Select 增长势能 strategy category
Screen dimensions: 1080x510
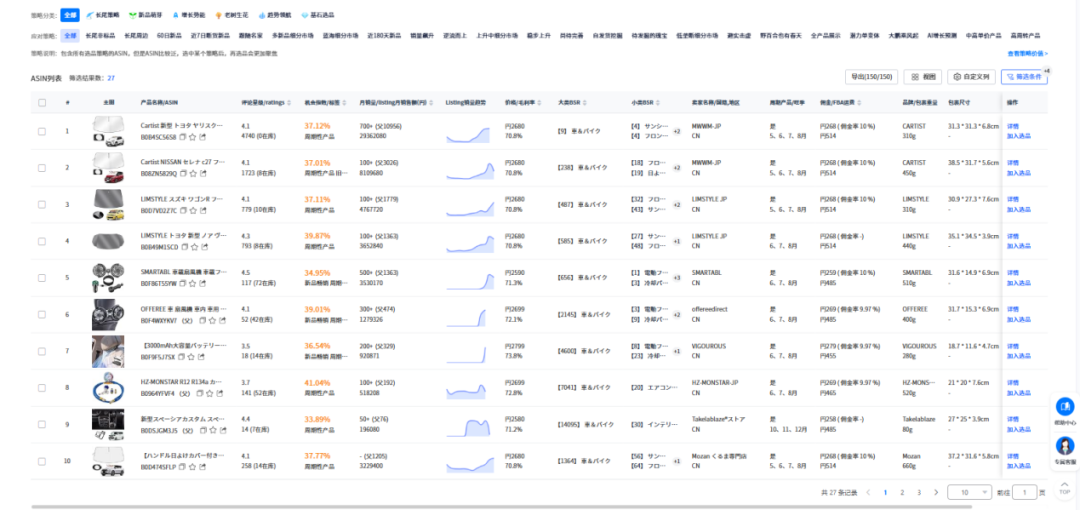coord(187,14)
